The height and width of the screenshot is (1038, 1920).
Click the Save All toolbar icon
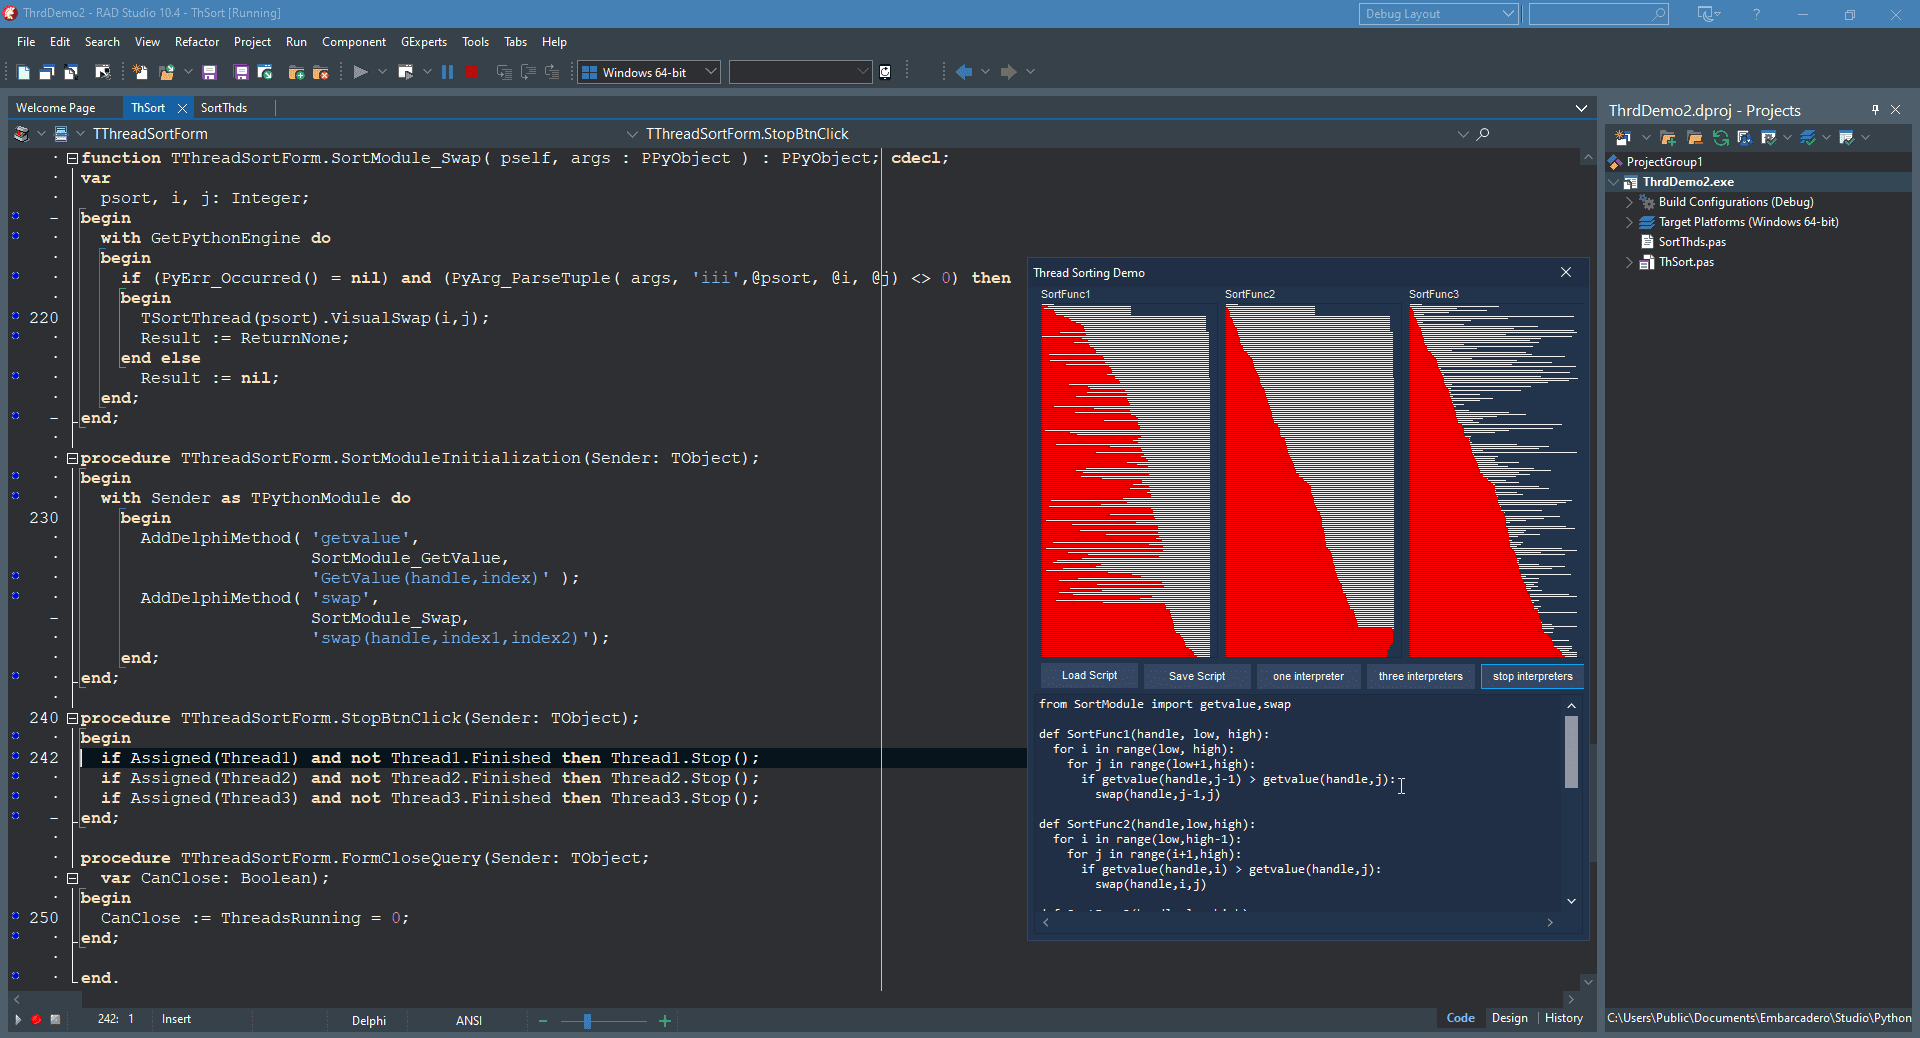coord(241,72)
